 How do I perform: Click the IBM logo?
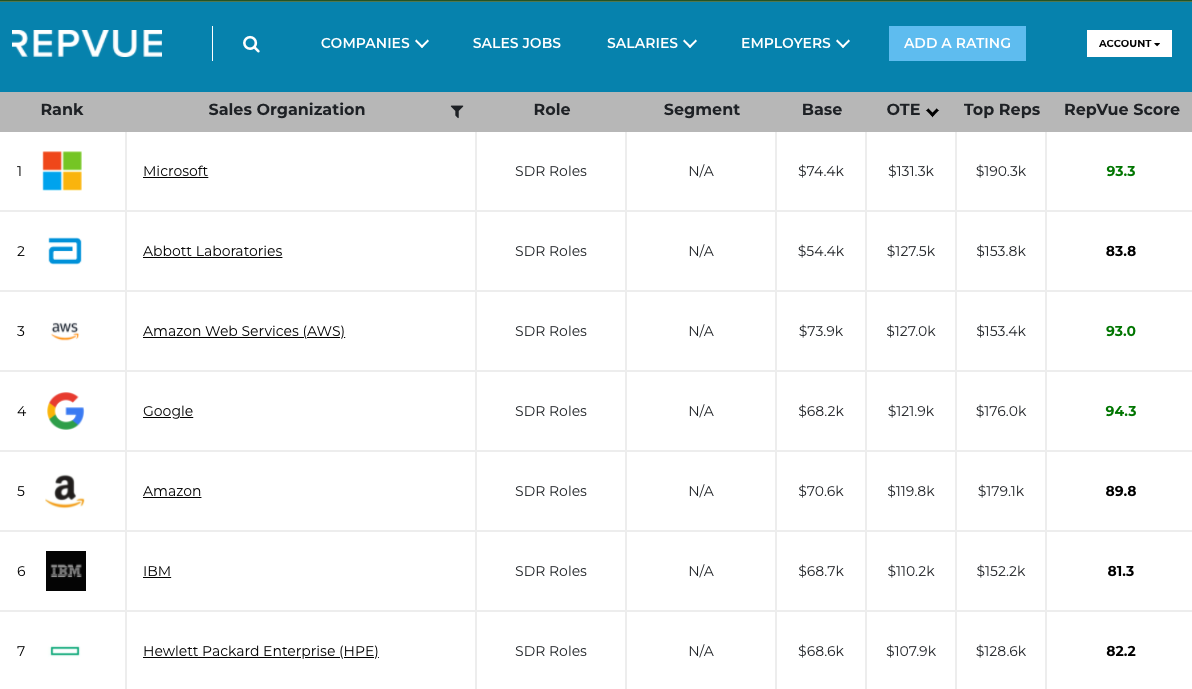coord(65,571)
